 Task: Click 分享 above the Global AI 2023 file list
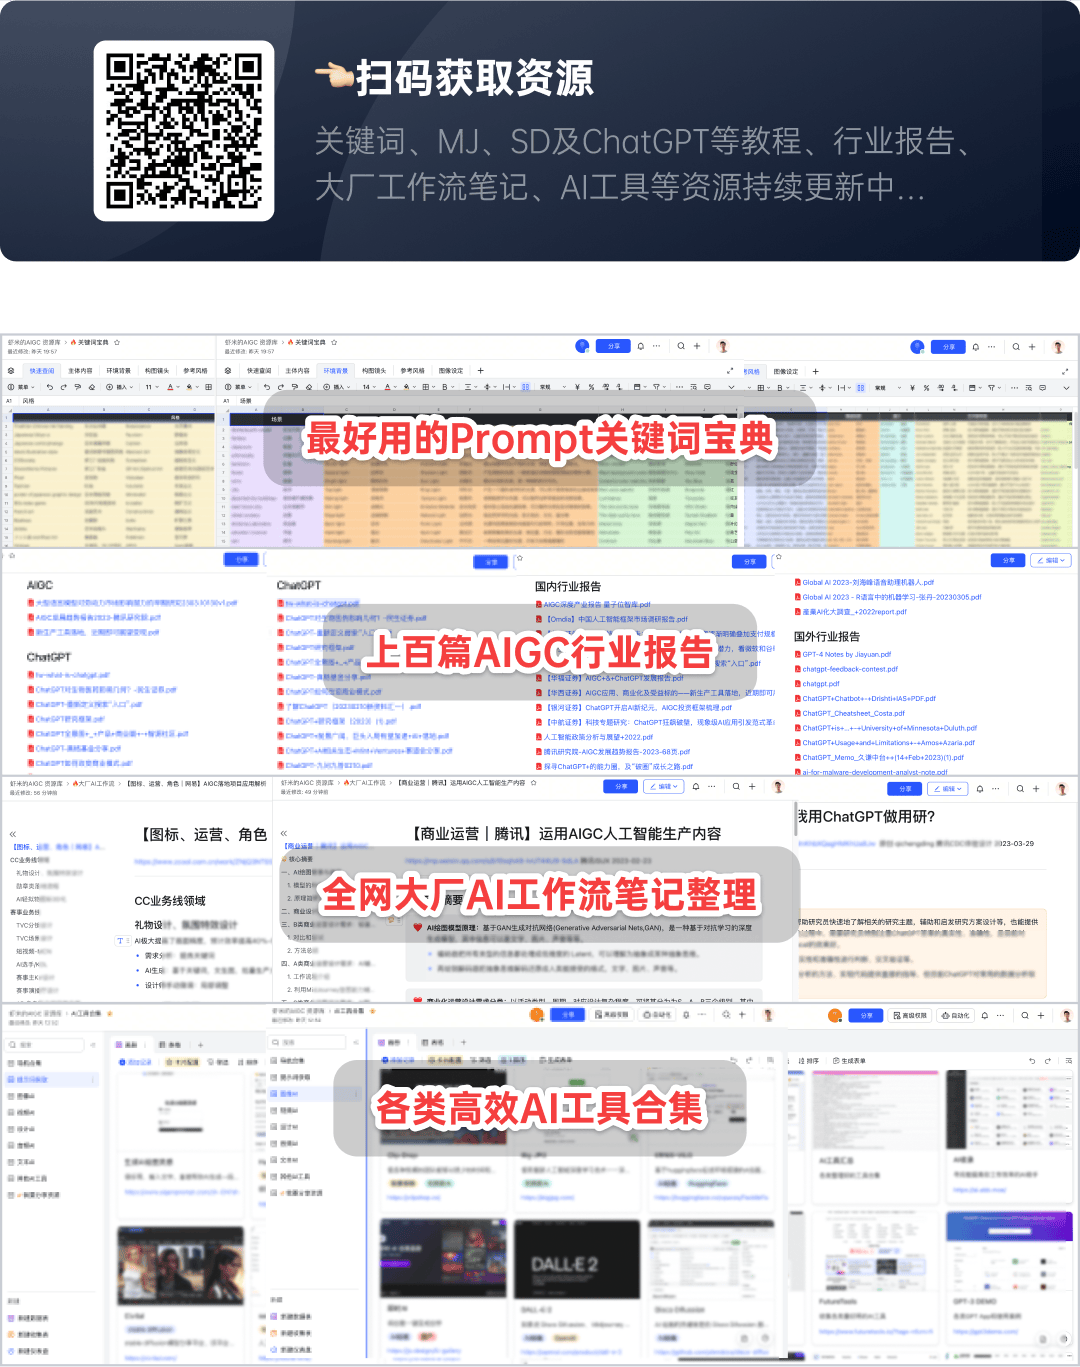tap(1008, 561)
